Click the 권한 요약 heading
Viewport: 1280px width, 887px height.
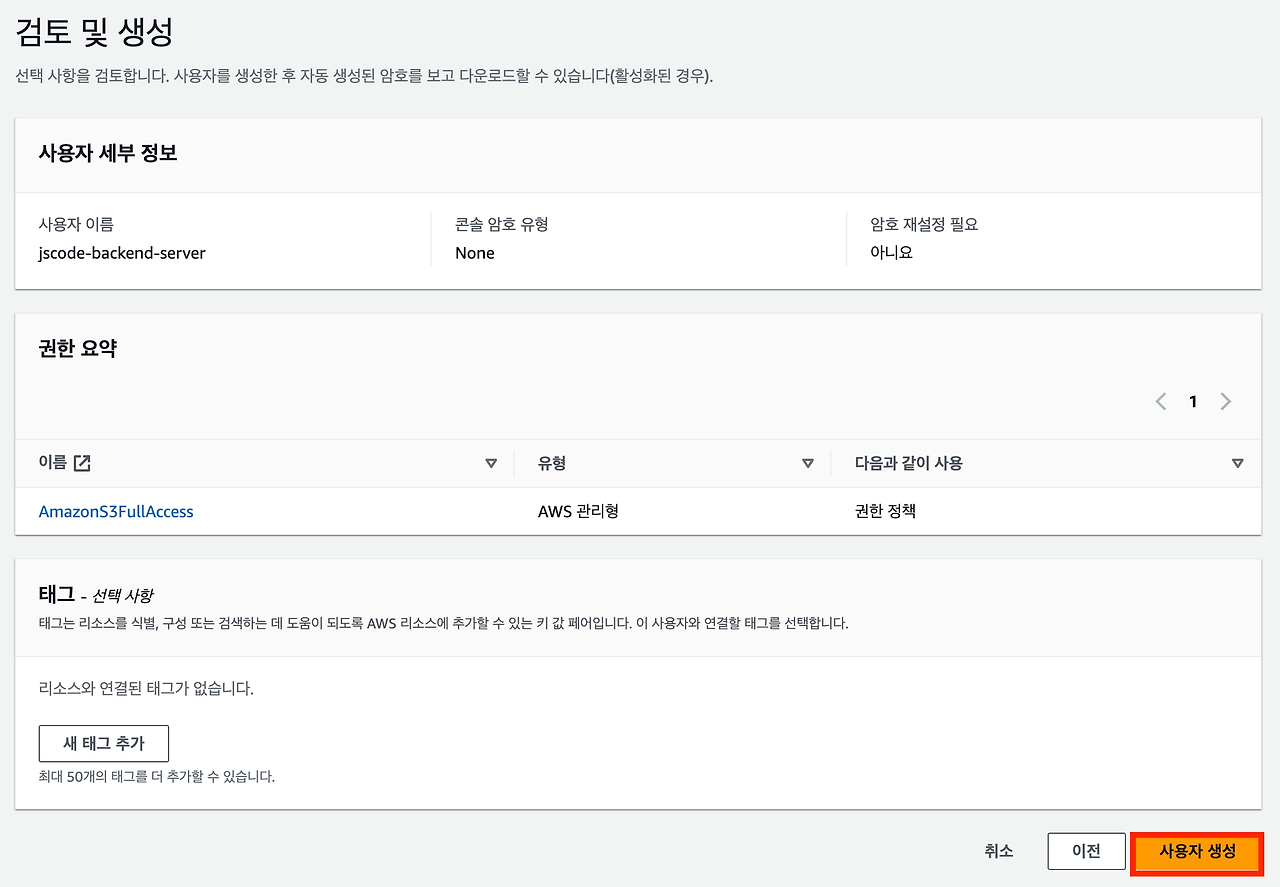tap(78, 348)
